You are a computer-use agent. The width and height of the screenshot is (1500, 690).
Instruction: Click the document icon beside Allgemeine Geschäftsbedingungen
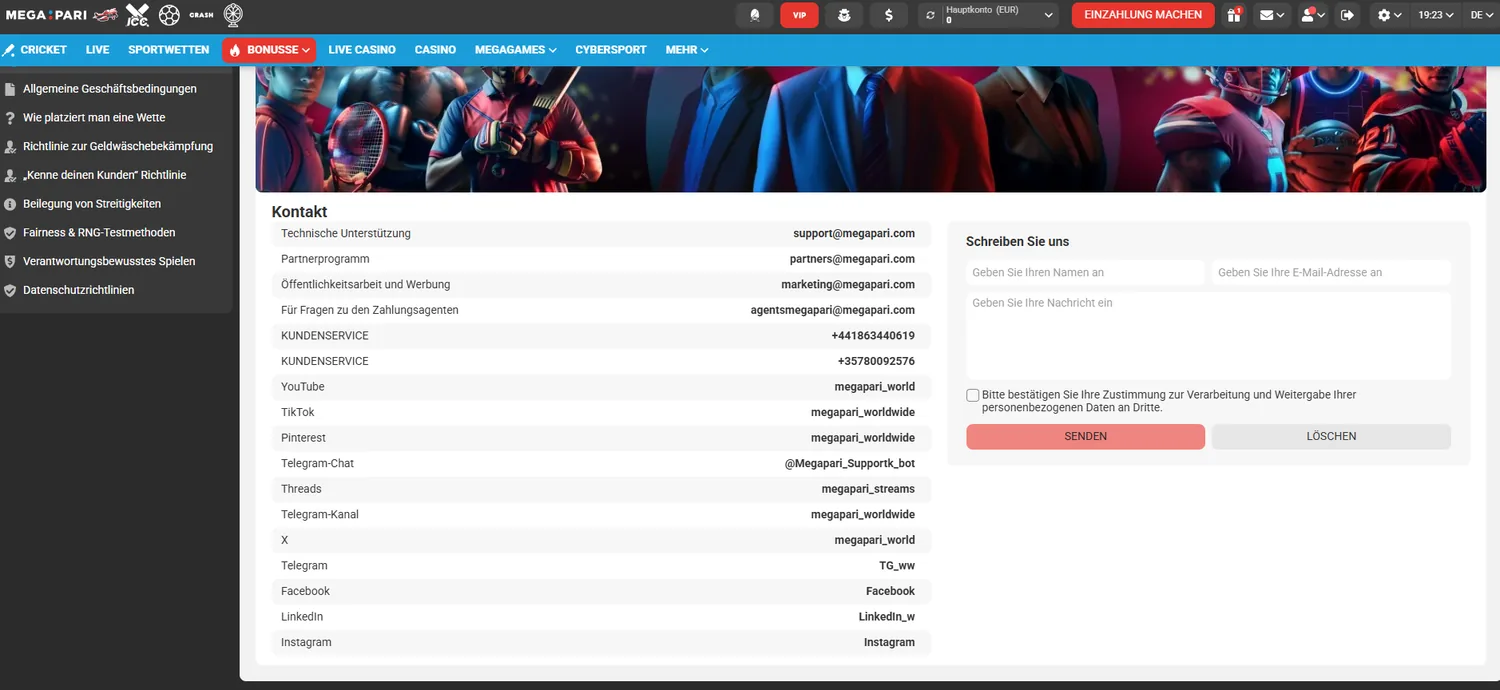[10, 89]
